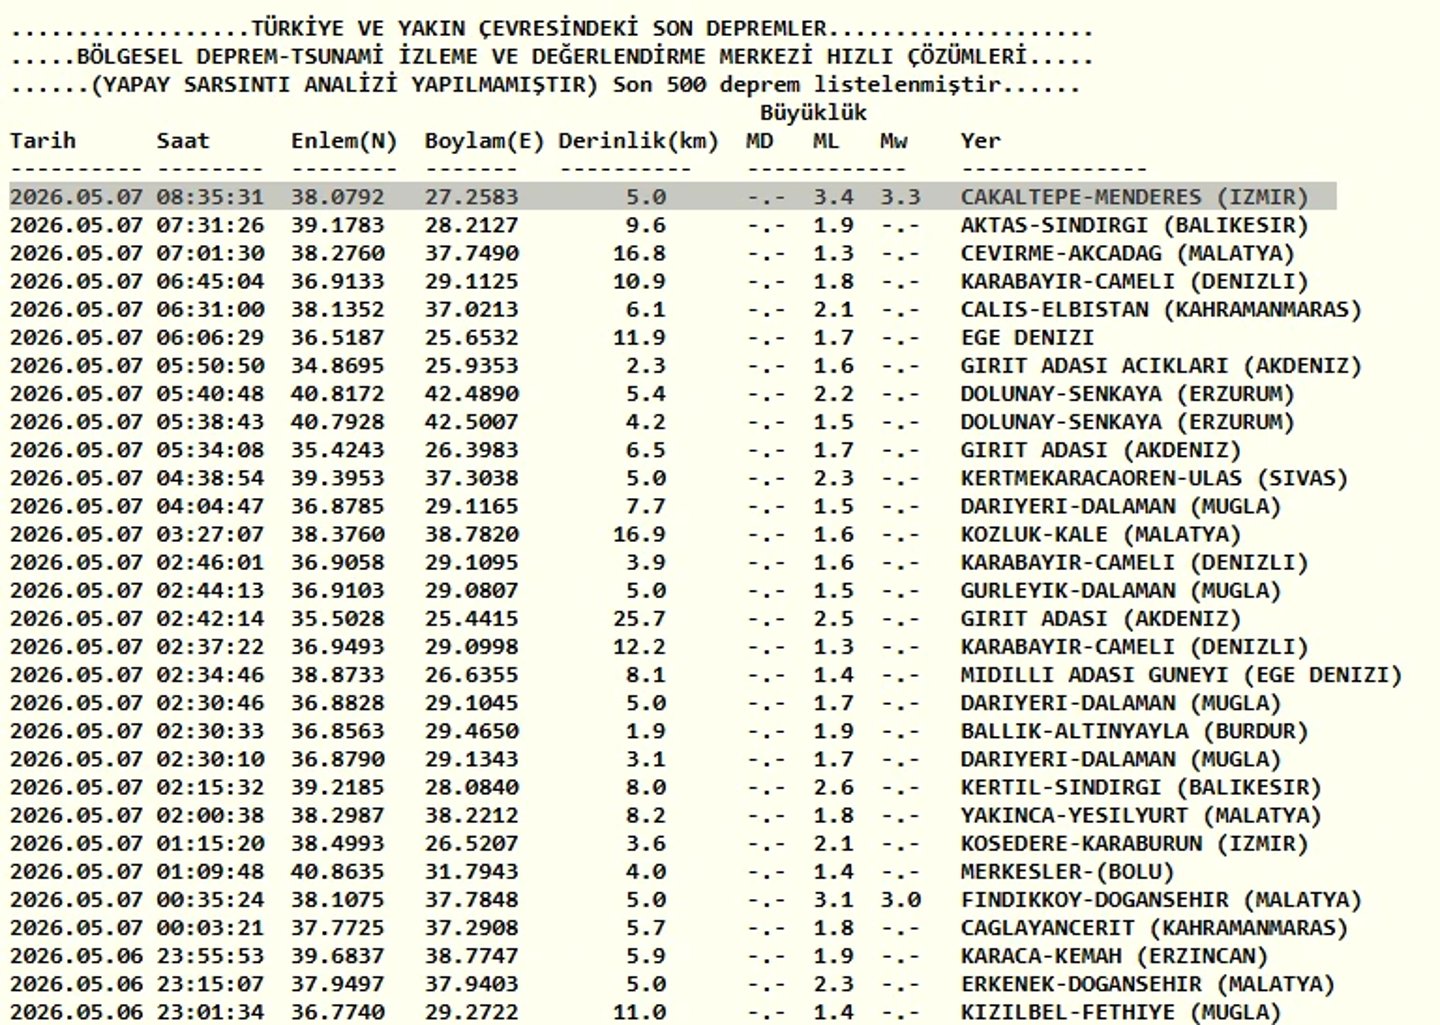Image resolution: width=1440 pixels, height=1025 pixels.
Task: Click the time value 05:38:43
Action: tap(210, 421)
